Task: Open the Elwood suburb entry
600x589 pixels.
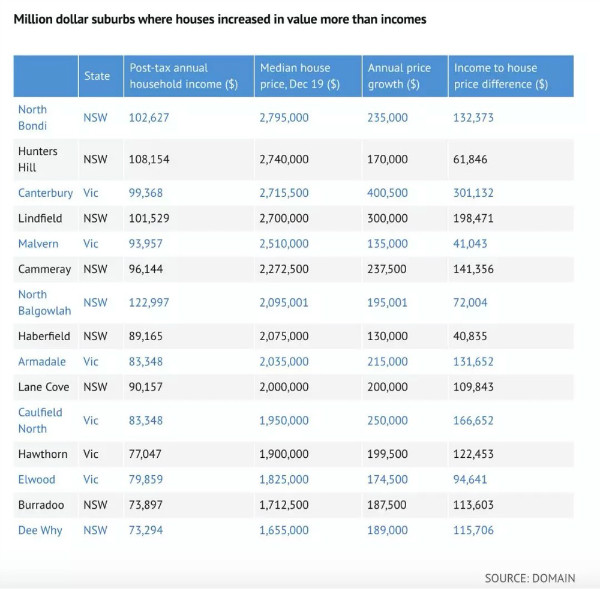Action: pos(37,479)
